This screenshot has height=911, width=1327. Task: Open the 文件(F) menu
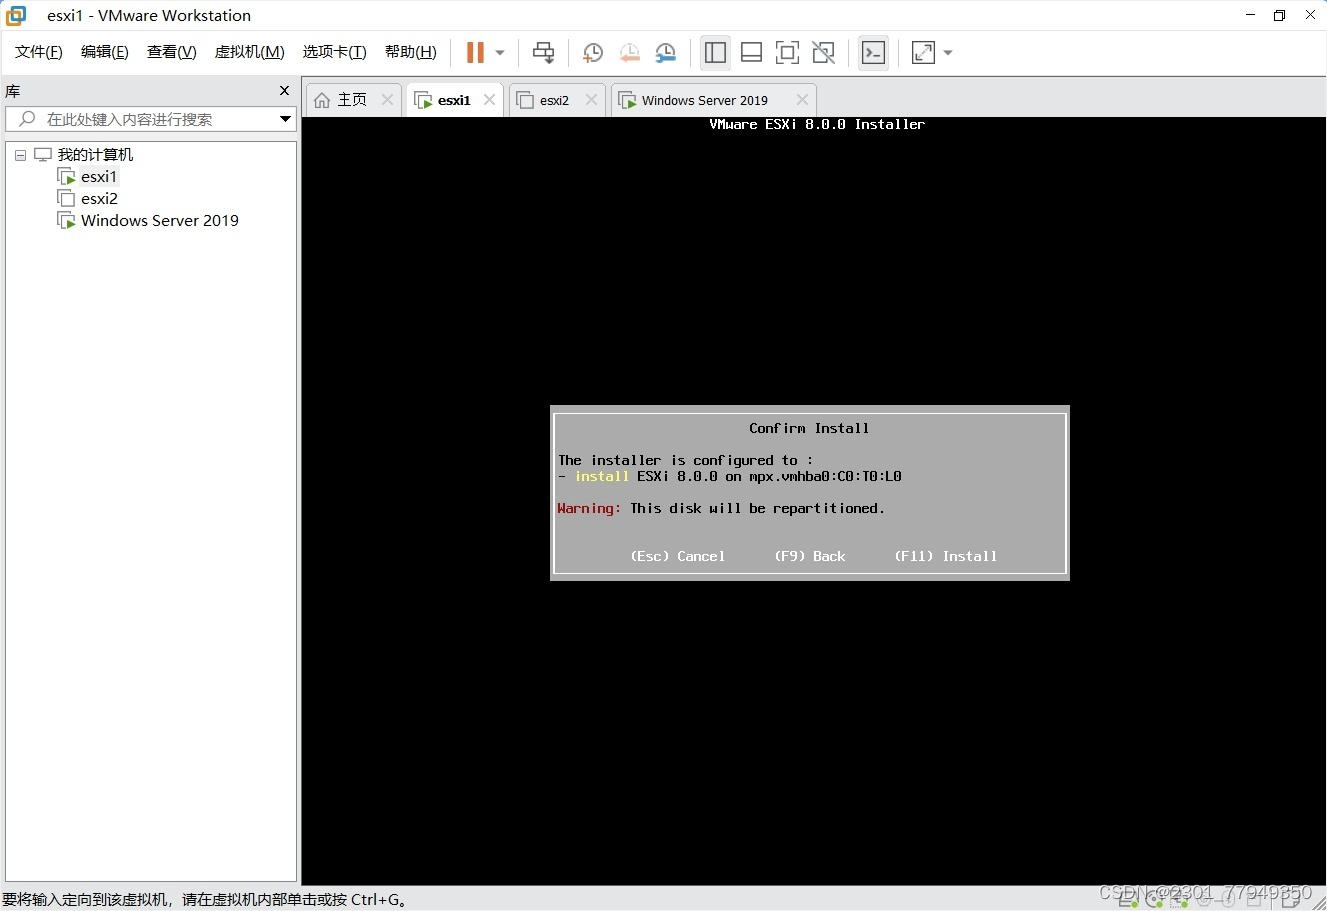[x=39, y=52]
